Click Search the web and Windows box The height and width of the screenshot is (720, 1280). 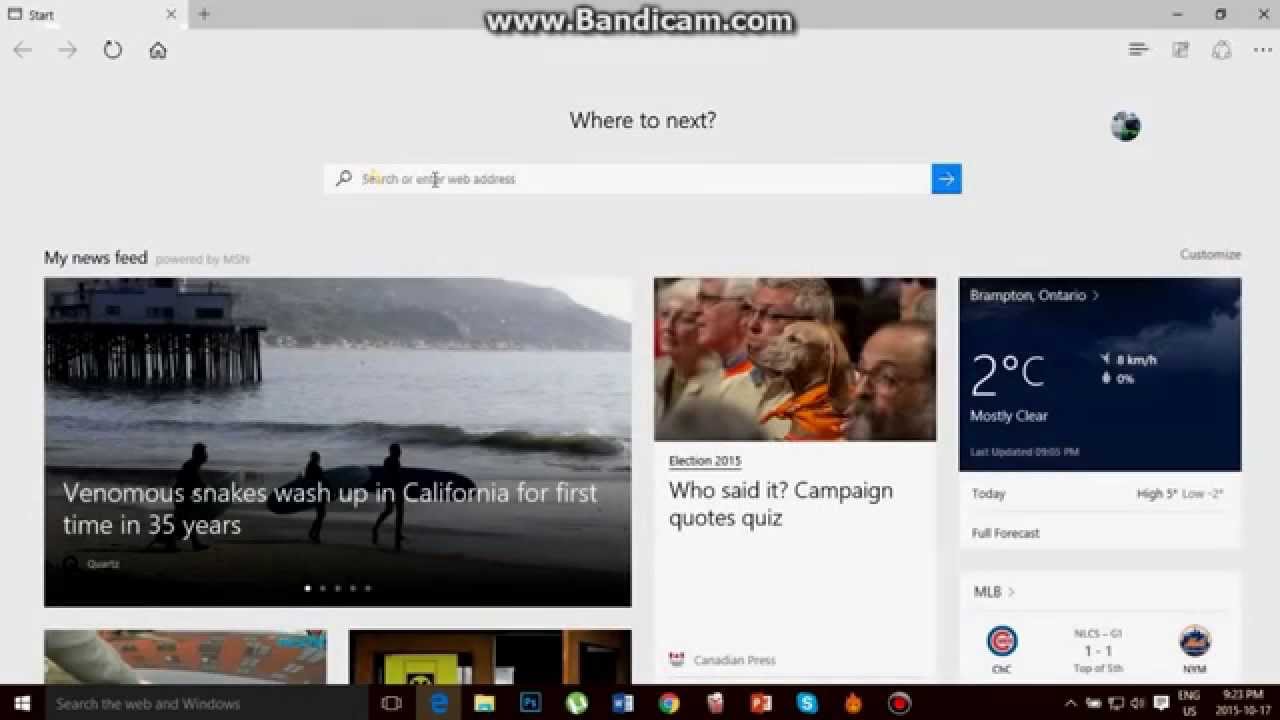pos(208,703)
